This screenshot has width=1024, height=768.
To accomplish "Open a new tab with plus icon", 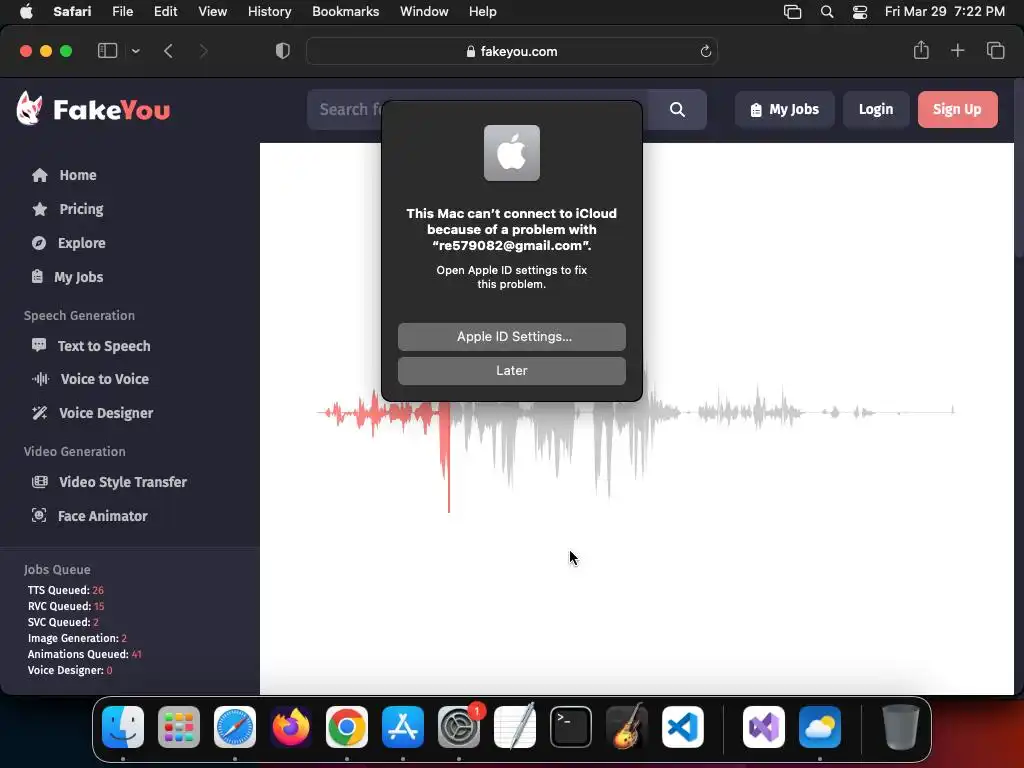I will (x=957, y=50).
